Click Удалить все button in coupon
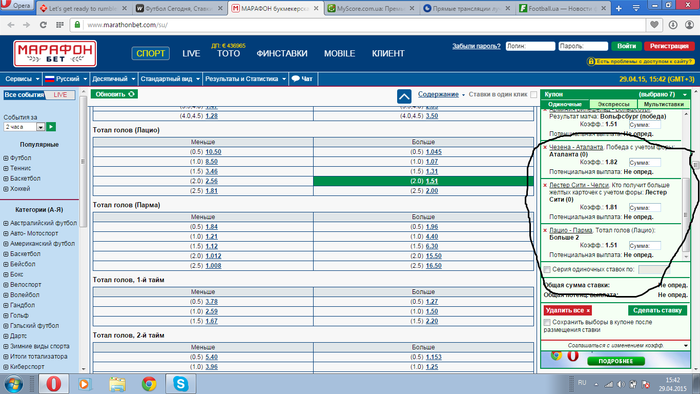Screen dimensions: 700x394 coord(567,310)
